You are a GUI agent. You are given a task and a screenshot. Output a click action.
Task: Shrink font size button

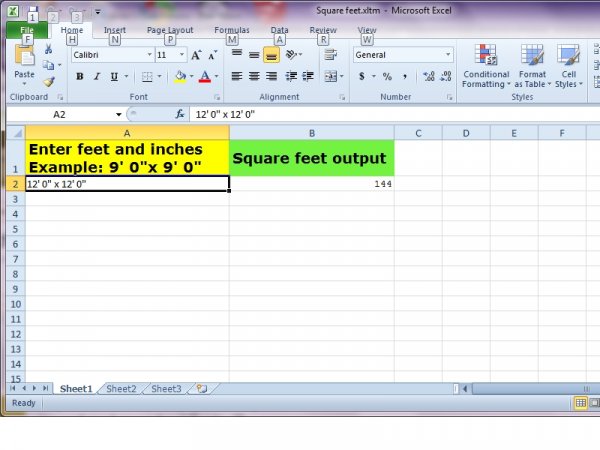212,55
